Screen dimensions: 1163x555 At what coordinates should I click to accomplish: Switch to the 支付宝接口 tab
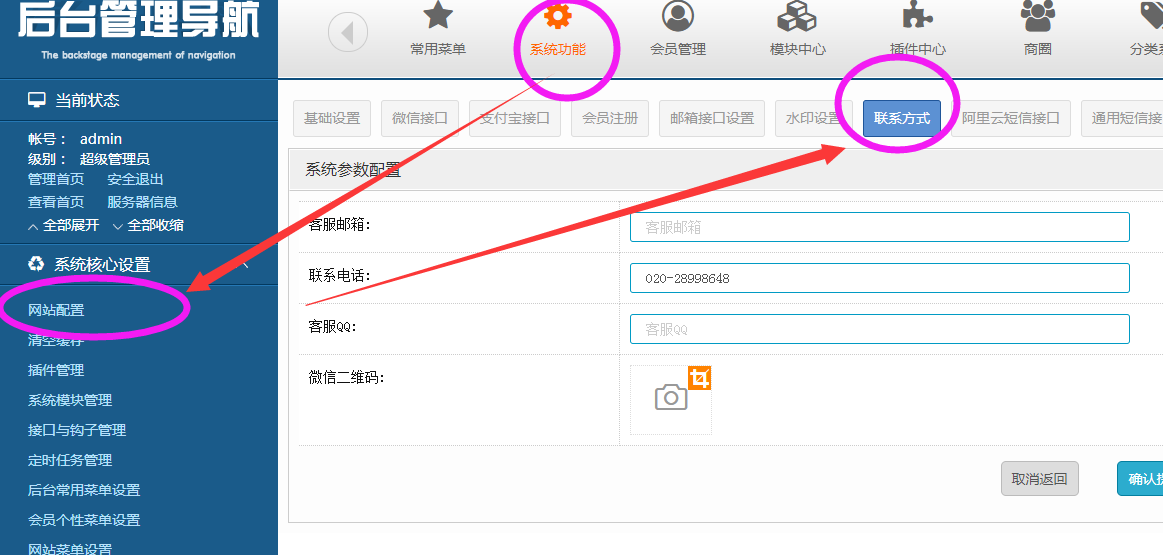pyautogui.click(x=515, y=119)
